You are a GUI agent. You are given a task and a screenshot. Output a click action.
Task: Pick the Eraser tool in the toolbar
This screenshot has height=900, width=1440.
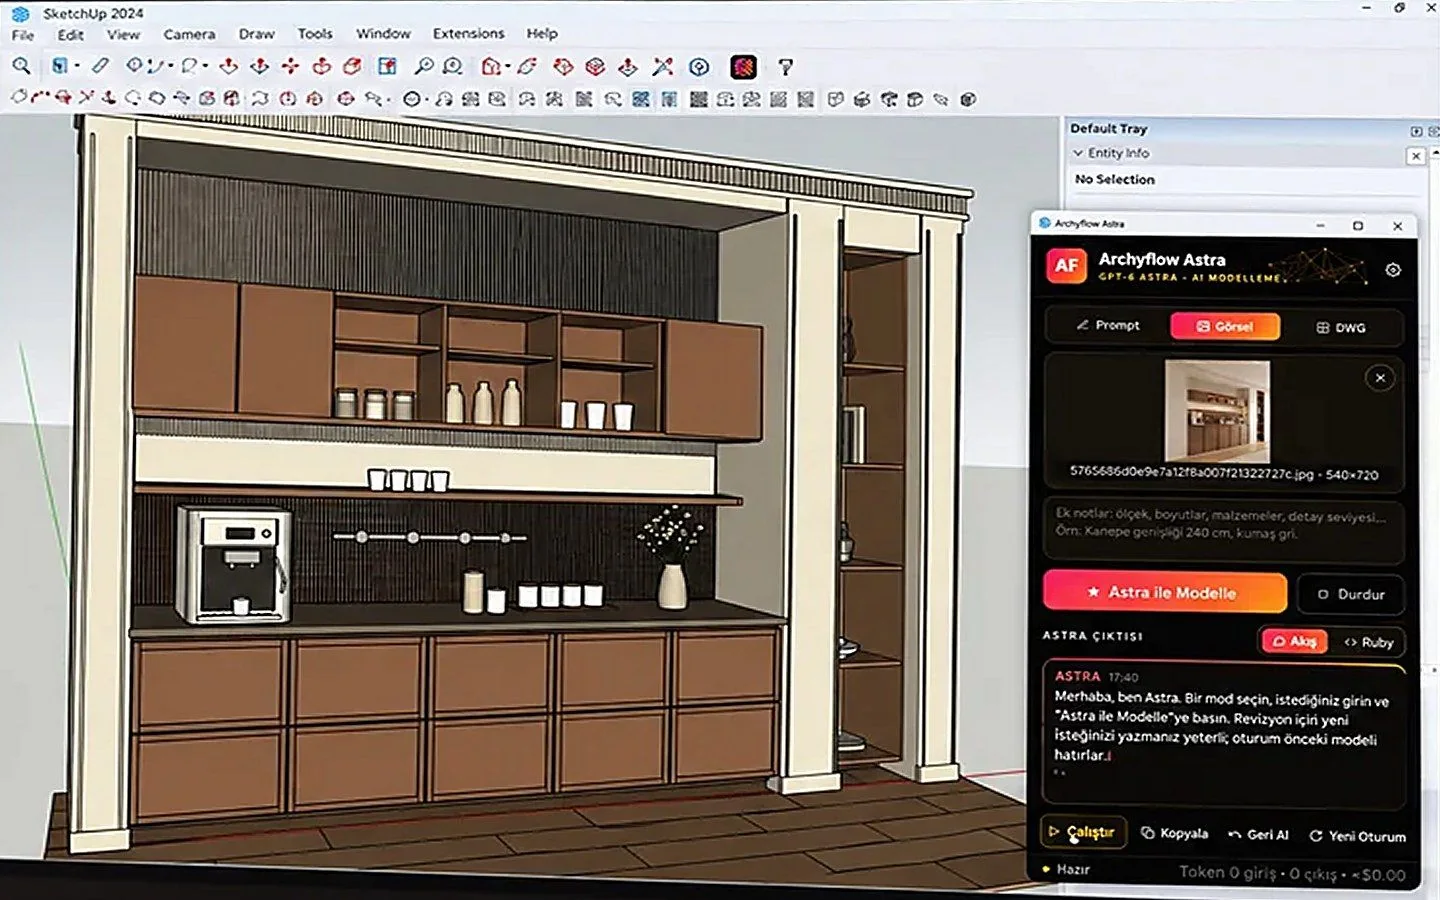pos(100,66)
